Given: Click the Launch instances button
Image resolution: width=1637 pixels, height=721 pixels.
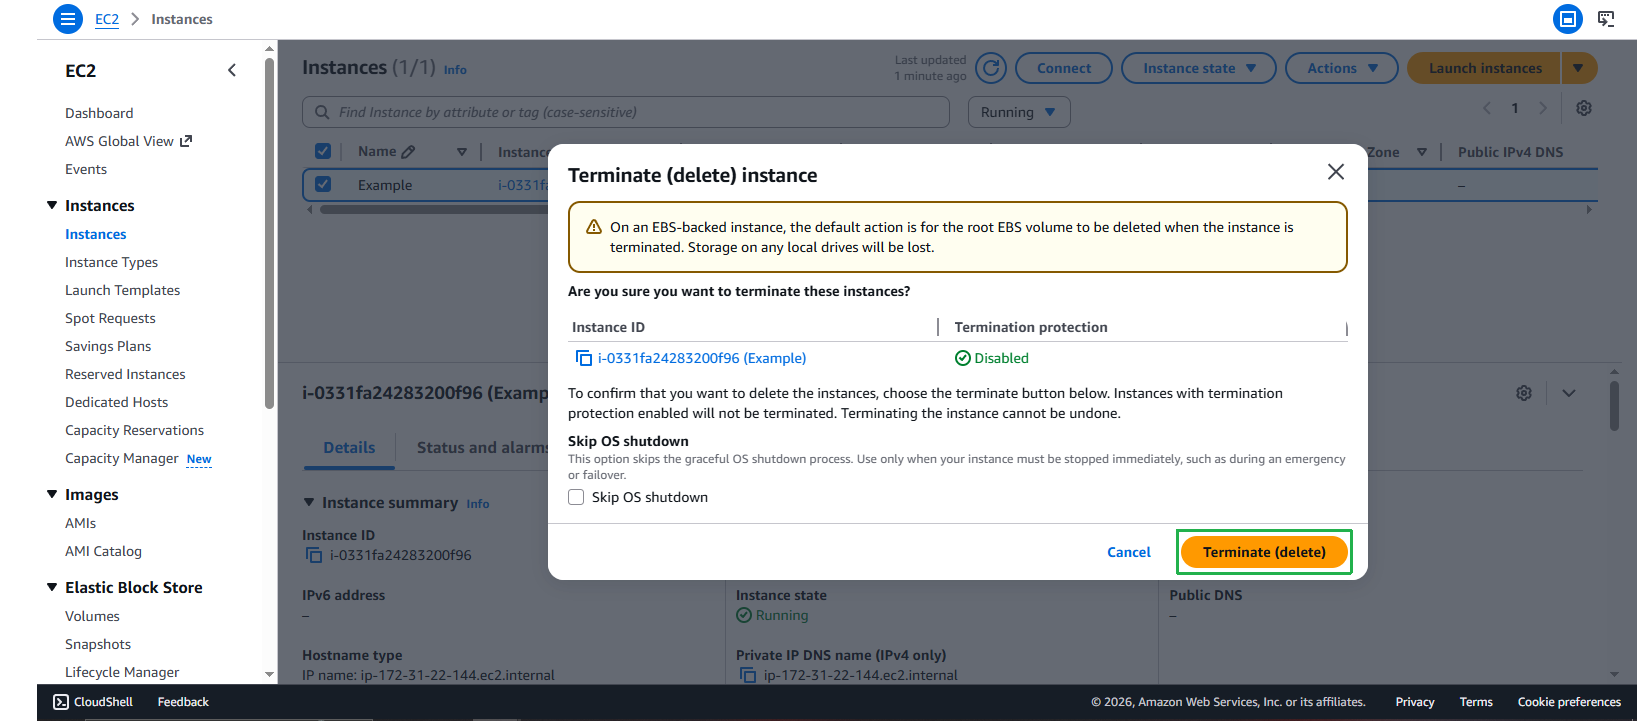Looking at the screenshot, I should coord(1485,68).
